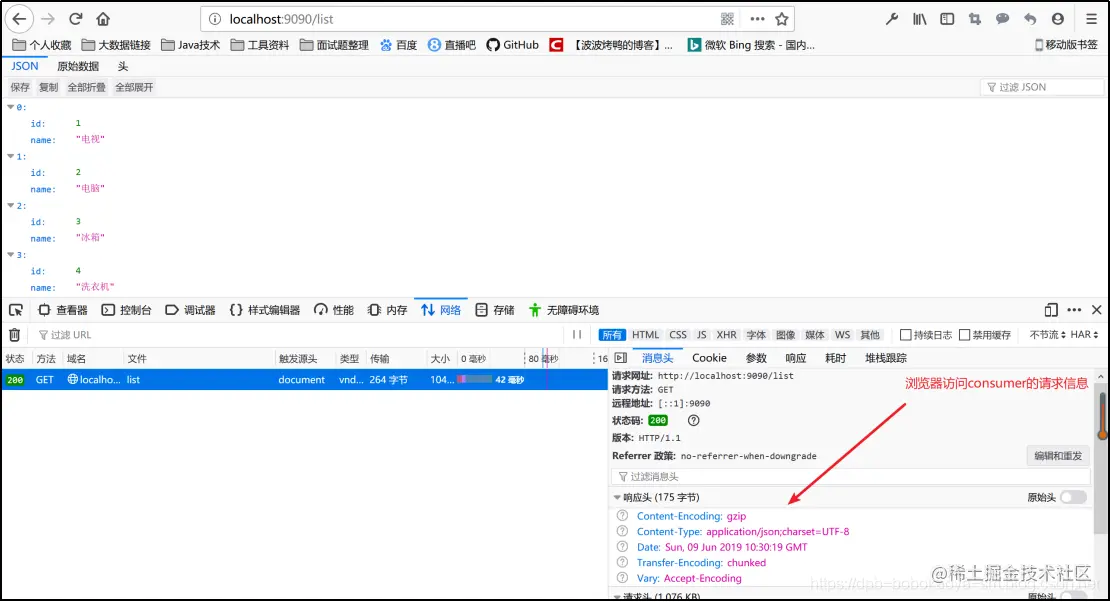Collapse JSON node 2
The height and width of the screenshot is (602, 1110).
pos(11,205)
